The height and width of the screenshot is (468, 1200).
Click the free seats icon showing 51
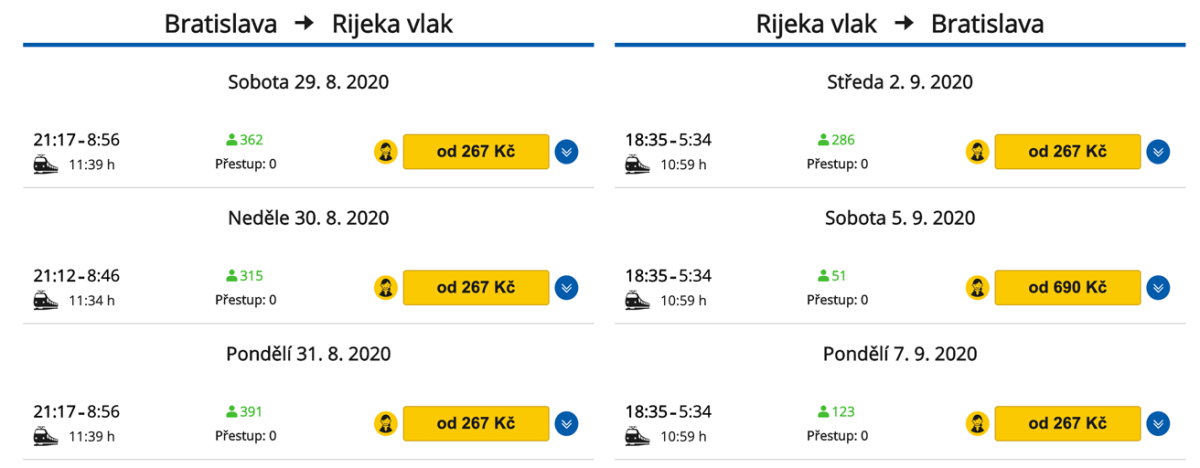(x=824, y=276)
